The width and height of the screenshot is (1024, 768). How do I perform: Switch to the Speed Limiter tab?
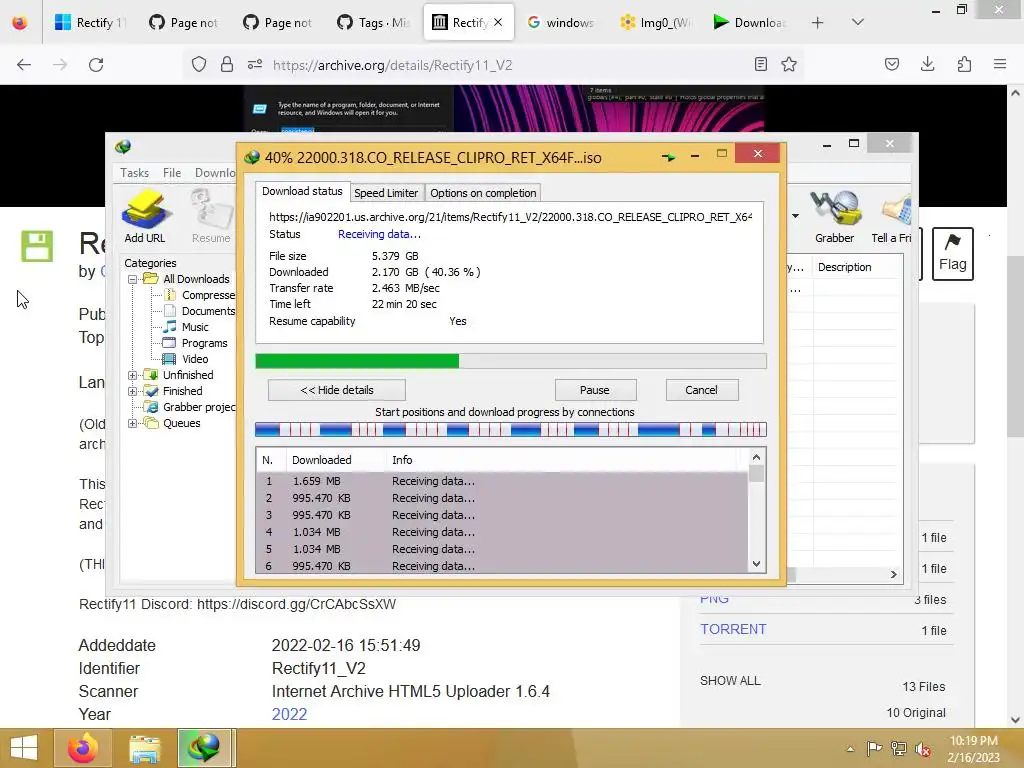coord(386,193)
